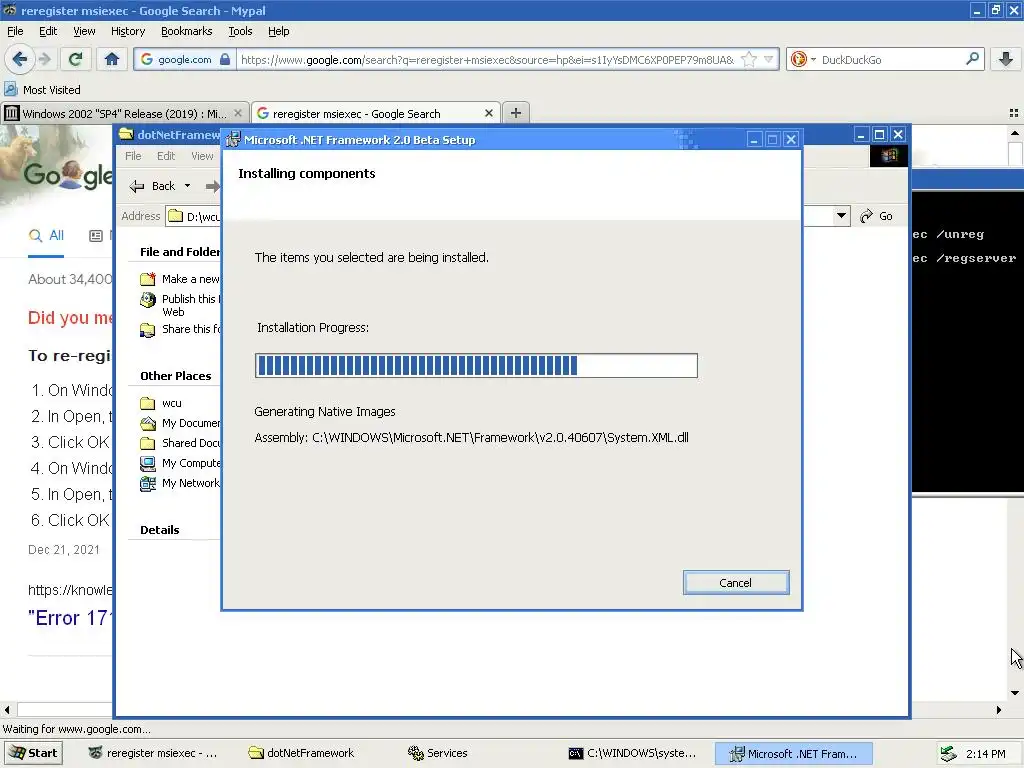Reload the Google search page

(x=75, y=59)
